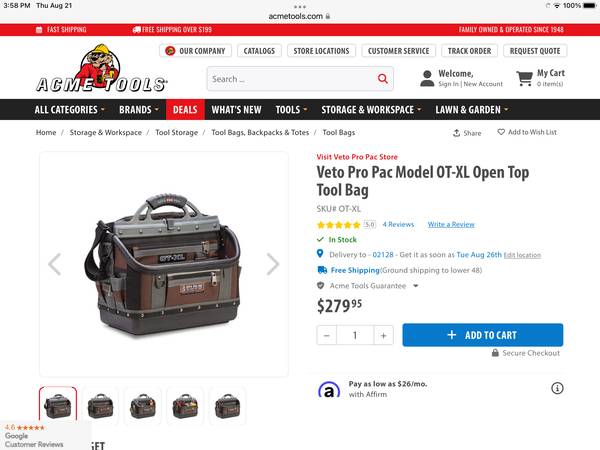Click the Add to Cart button
The height and width of the screenshot is (450, 600).
tap(483, 335)
